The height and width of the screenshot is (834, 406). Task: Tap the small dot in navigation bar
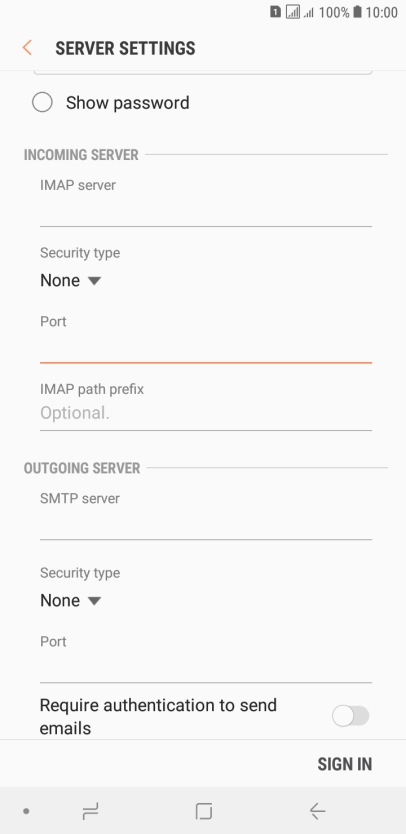[x=26, y=811]
